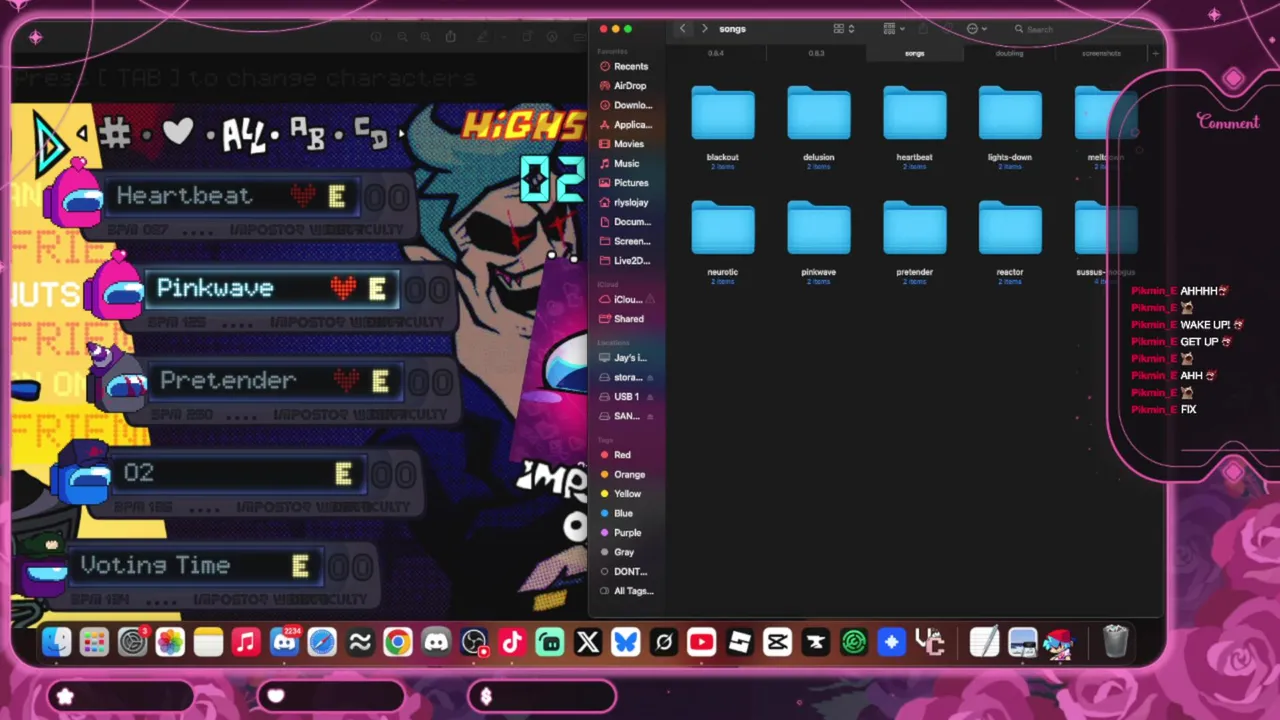Open the X app from Dock
Viewport: 1280px width, 720px height.
[588, 642]
